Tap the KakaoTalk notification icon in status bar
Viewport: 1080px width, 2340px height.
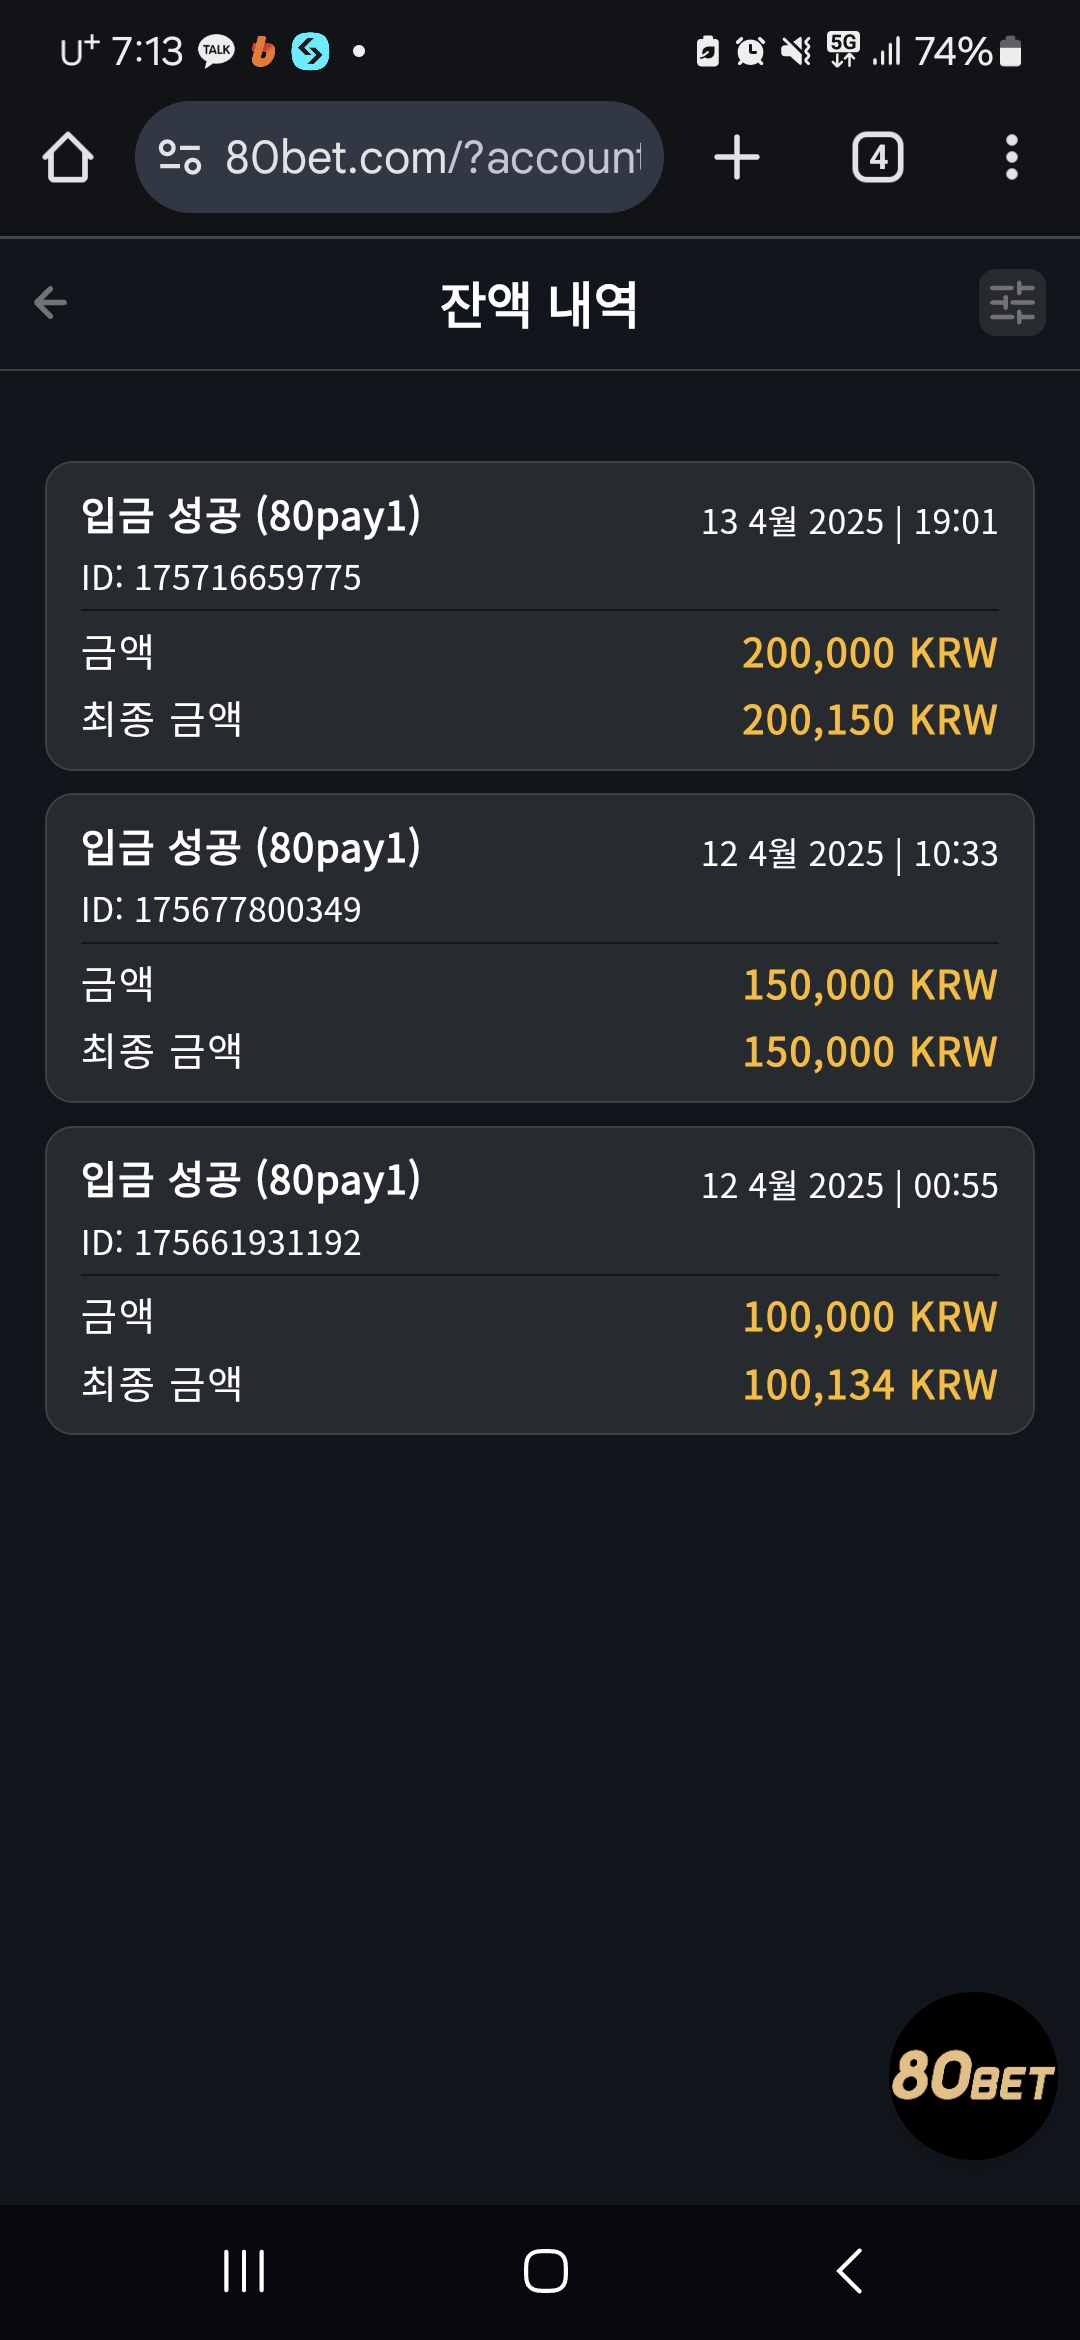pos(216,50)
